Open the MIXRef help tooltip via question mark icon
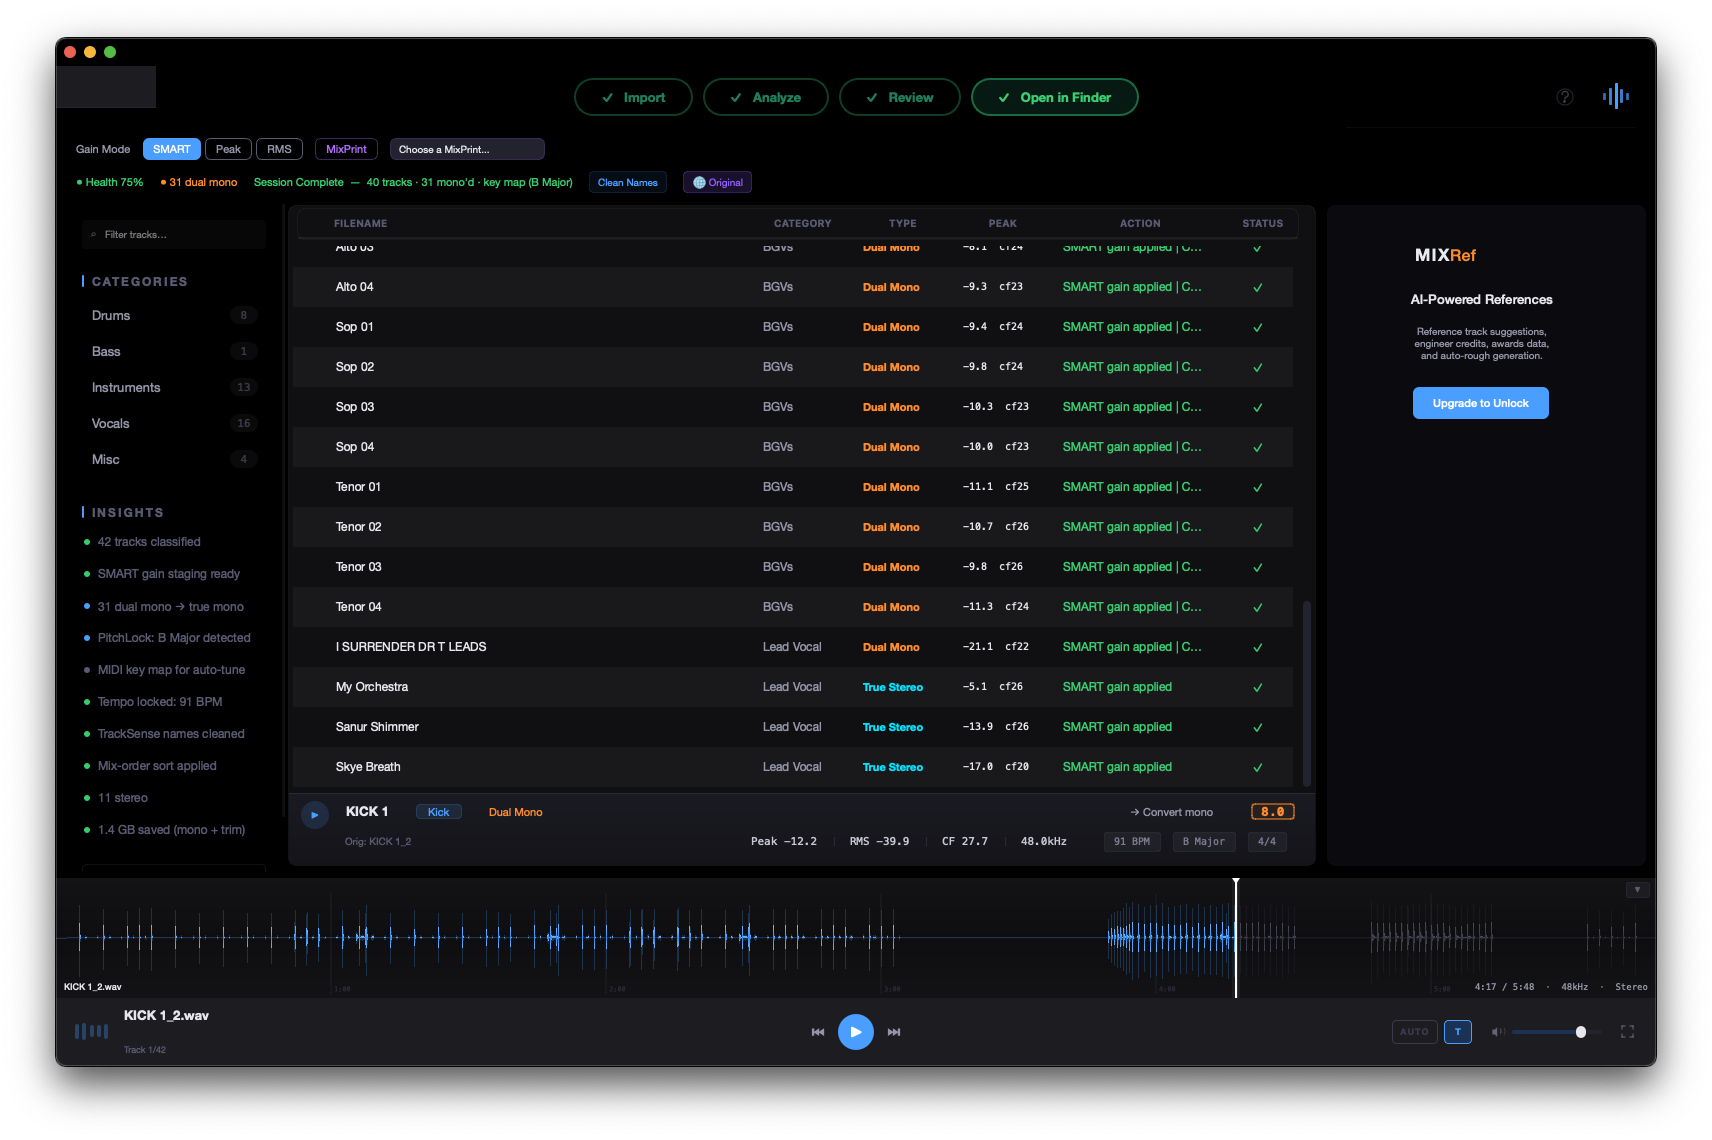The image size is (1712, 1140). tap(1564, 97)
